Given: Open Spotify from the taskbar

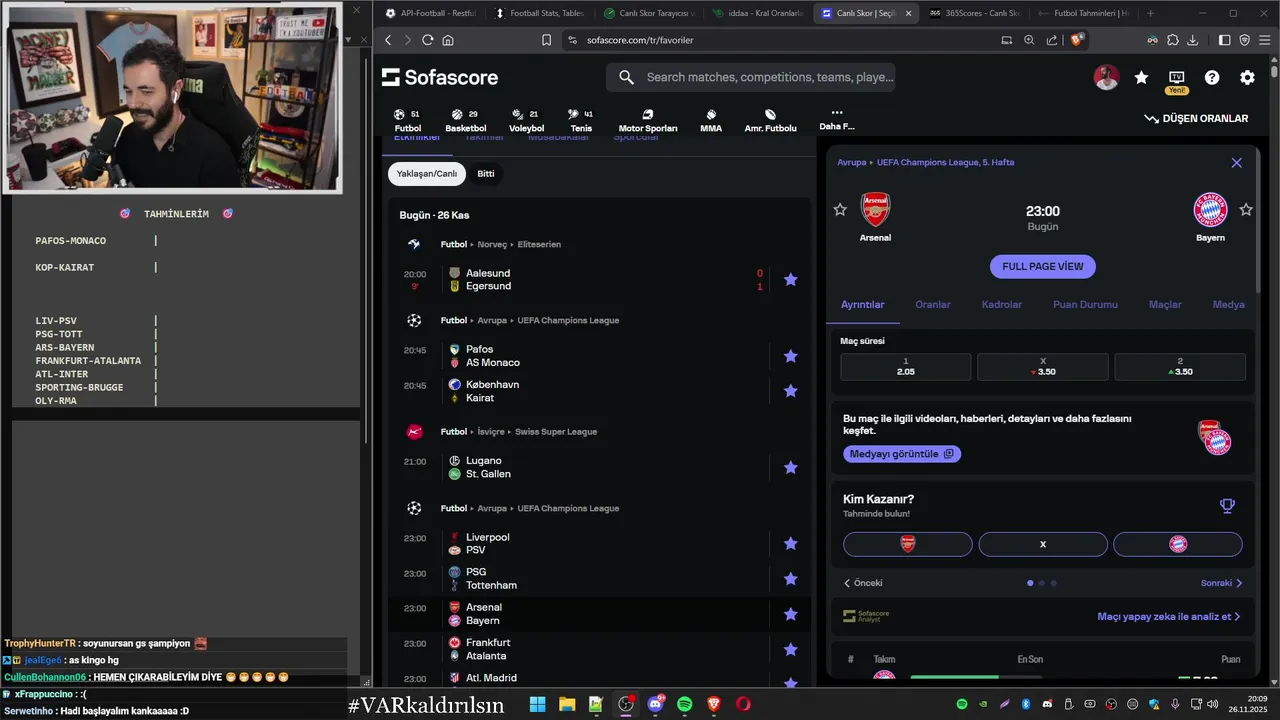Looking at the screenshot, I should 685,704.
